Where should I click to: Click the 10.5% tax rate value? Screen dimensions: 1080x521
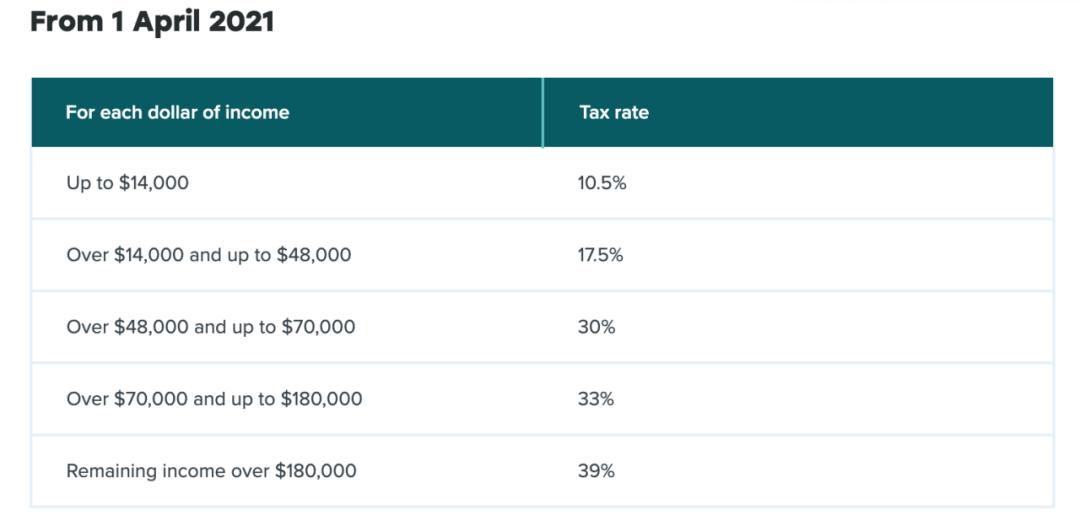pos(602,183)
